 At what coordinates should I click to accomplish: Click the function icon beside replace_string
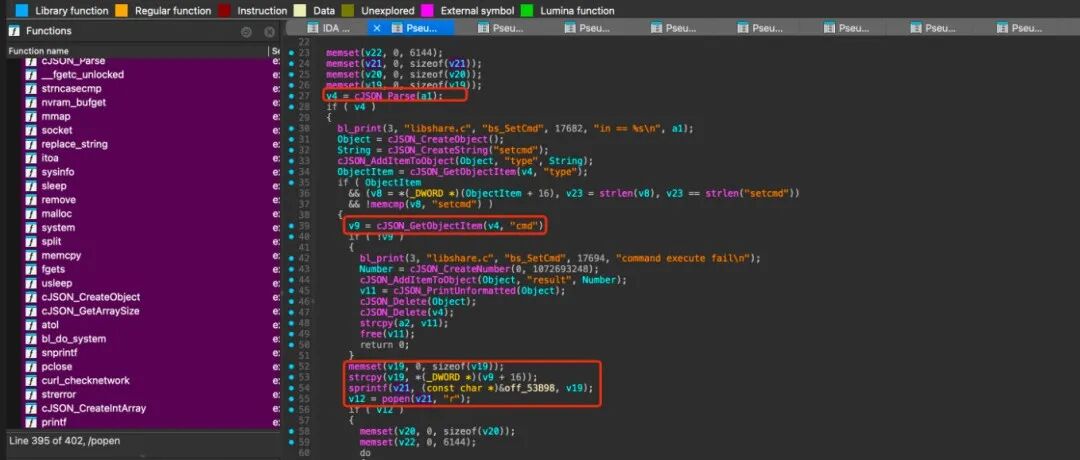[30, 144]
